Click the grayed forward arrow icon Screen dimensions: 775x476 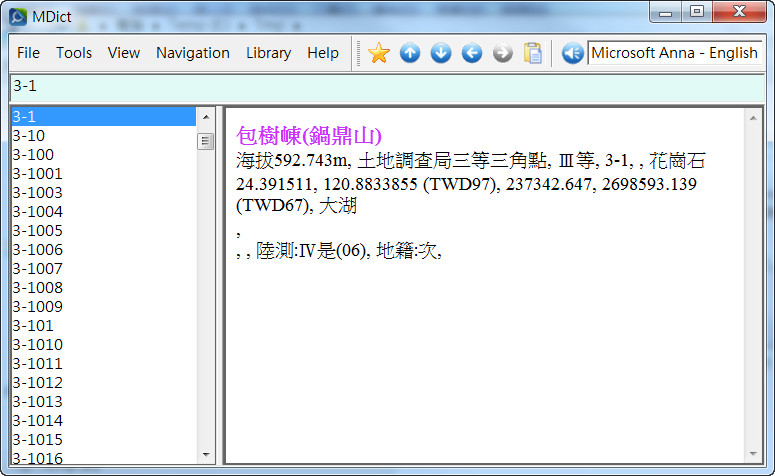503,53
